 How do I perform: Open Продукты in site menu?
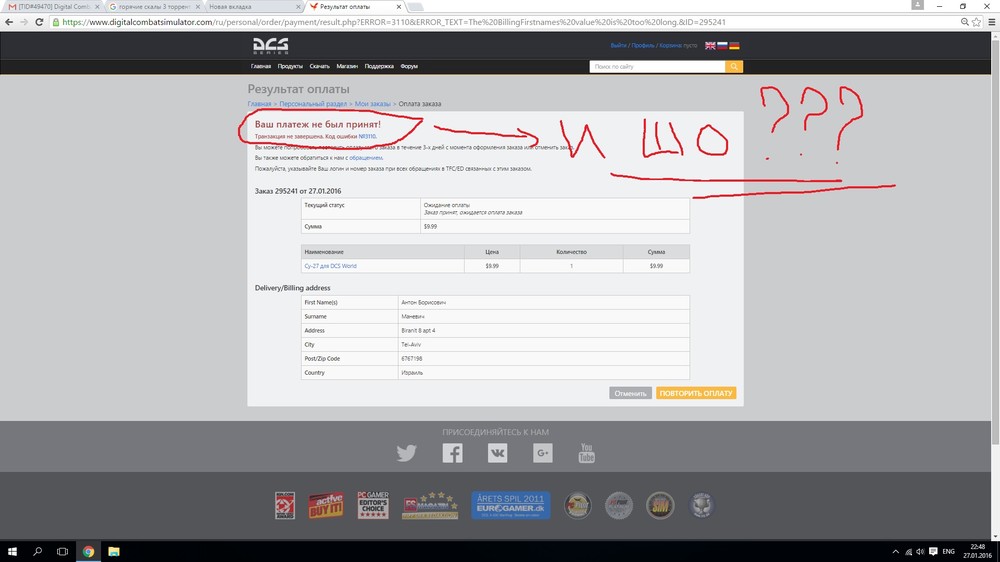click(x=290, y=66)
